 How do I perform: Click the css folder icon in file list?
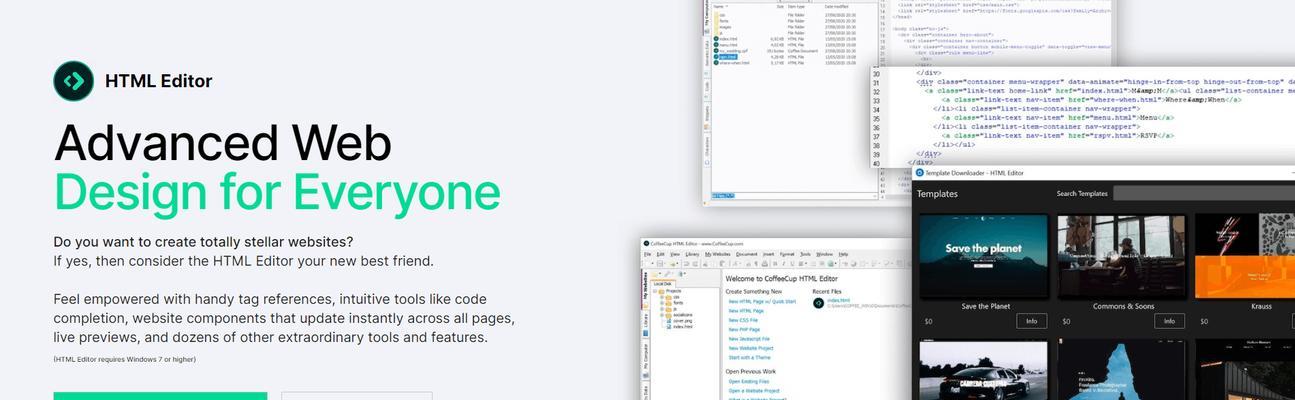716,15
